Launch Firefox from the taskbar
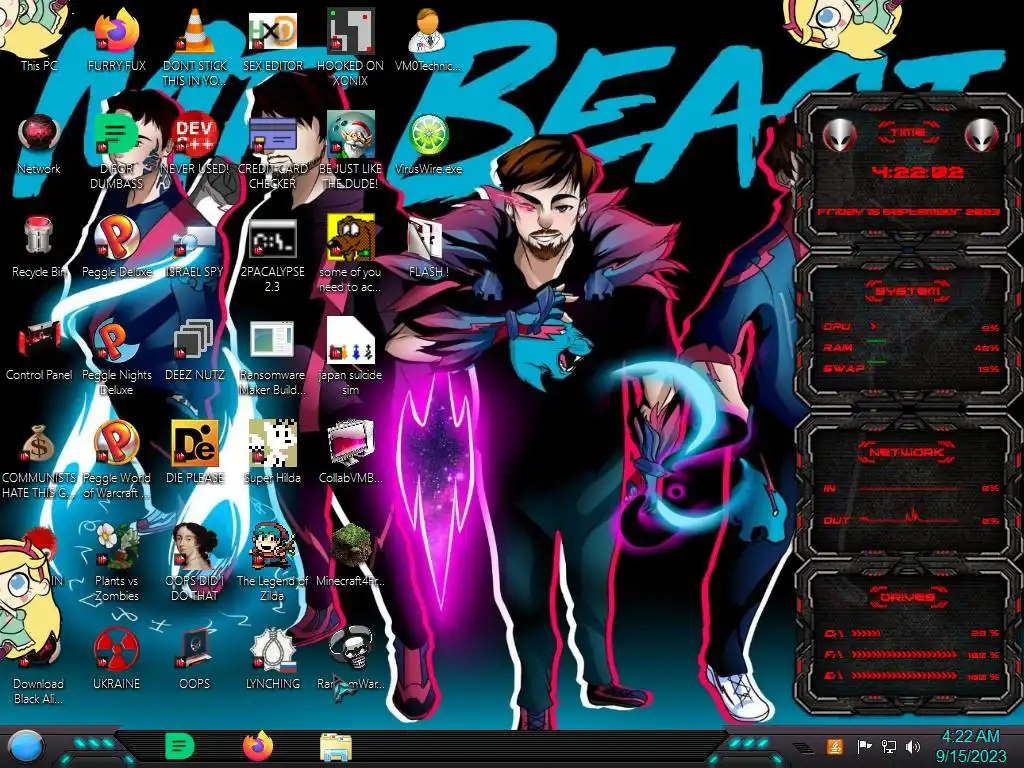This screenshot has height=768, width=1024. click(x=258, y=746)
